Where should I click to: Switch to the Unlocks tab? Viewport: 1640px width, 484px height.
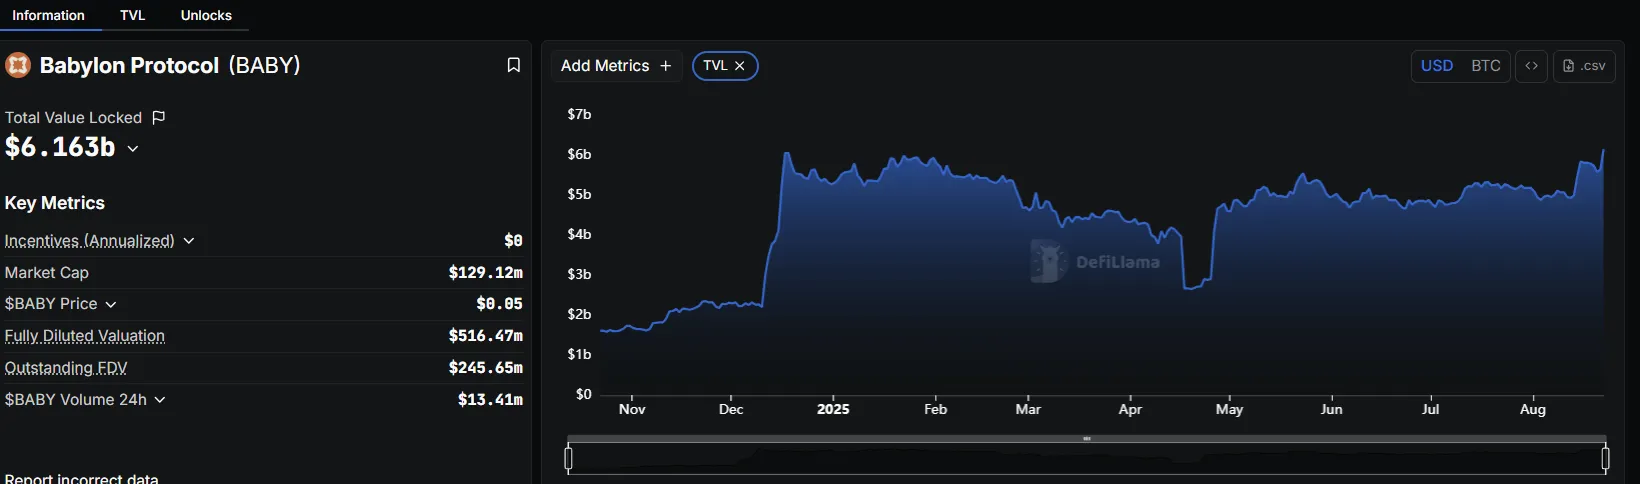(206, 15)
